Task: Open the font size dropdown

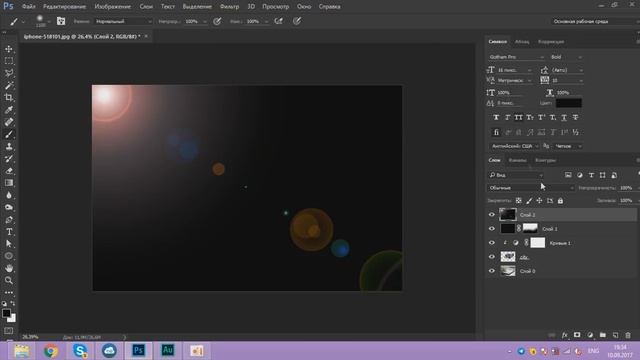Action: (x=514, y=70)
